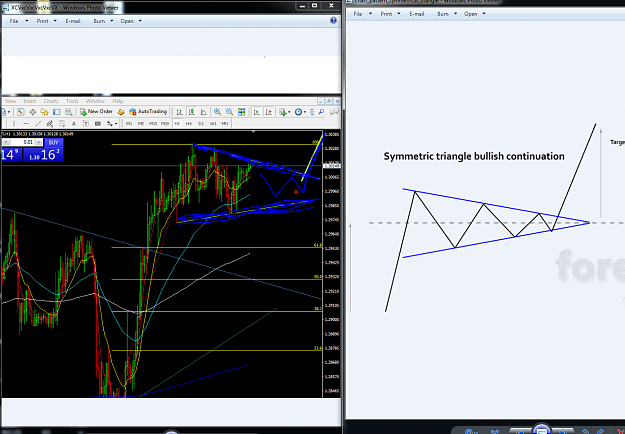Select the vertical line drawing tool
Screen dimensions: 625x434
14,124
